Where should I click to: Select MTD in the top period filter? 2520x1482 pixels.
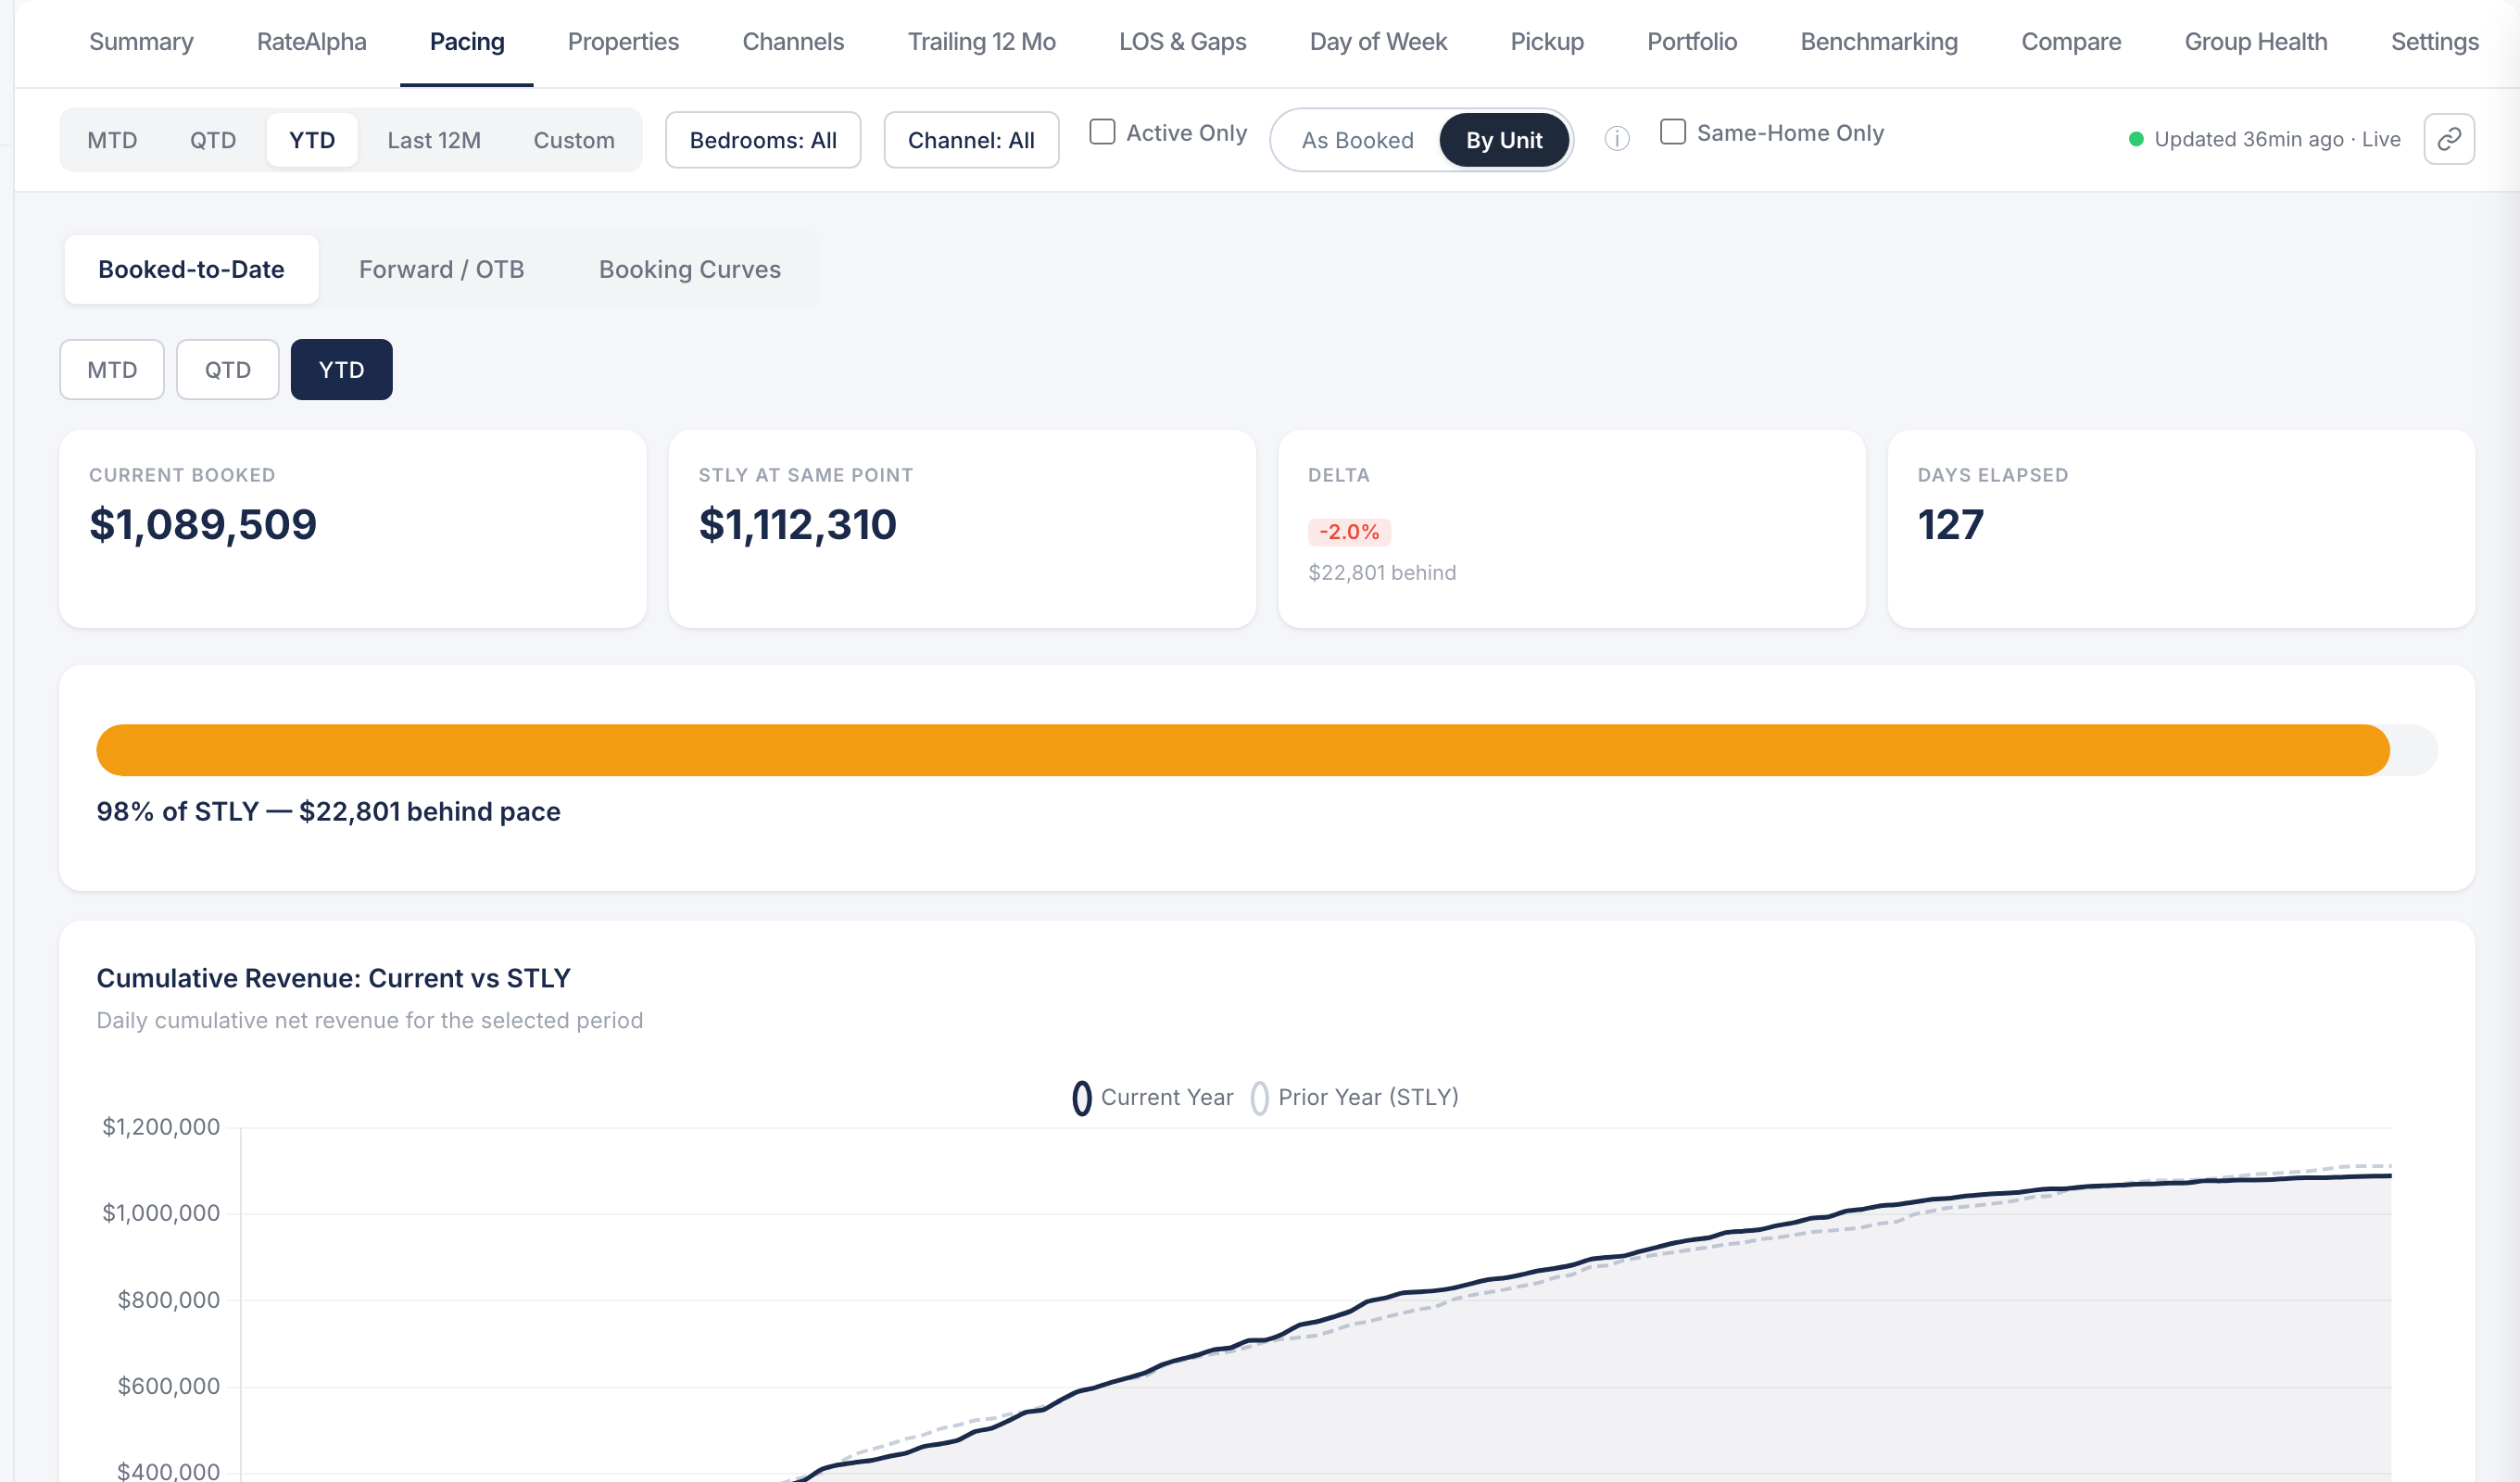pos(112,140)
